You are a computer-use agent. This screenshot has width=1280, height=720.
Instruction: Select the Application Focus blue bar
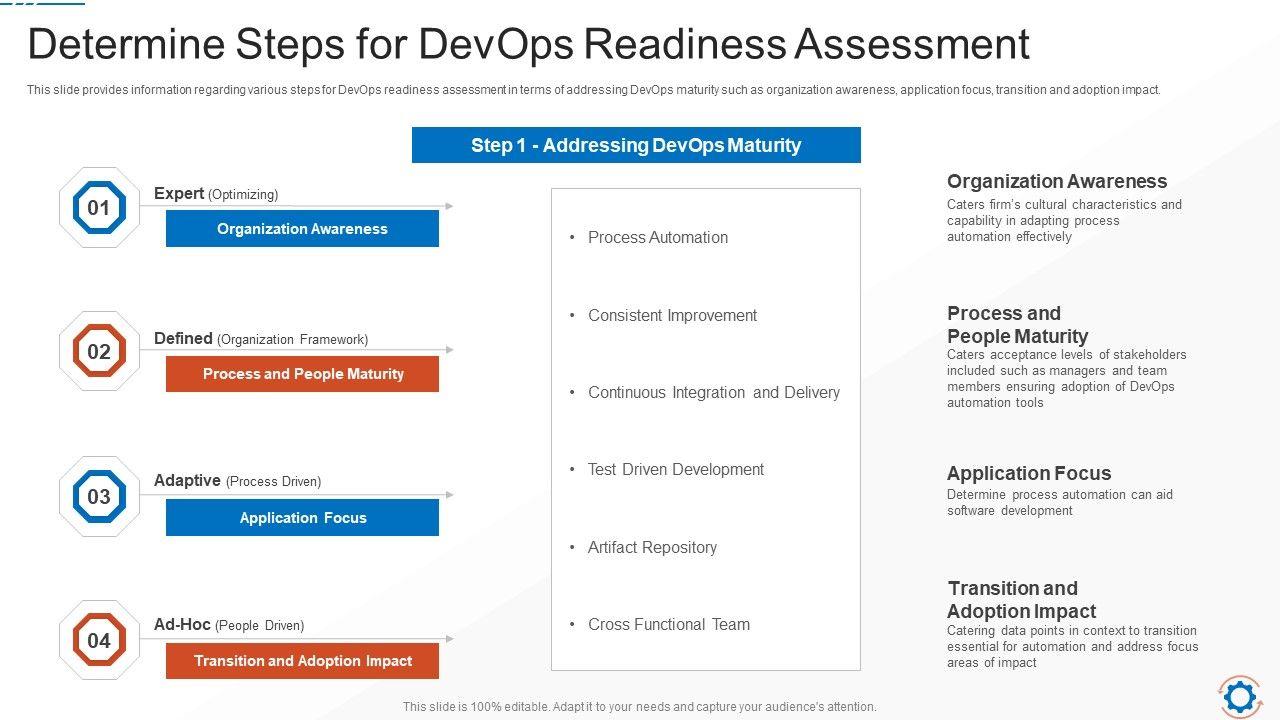[302, 518]
